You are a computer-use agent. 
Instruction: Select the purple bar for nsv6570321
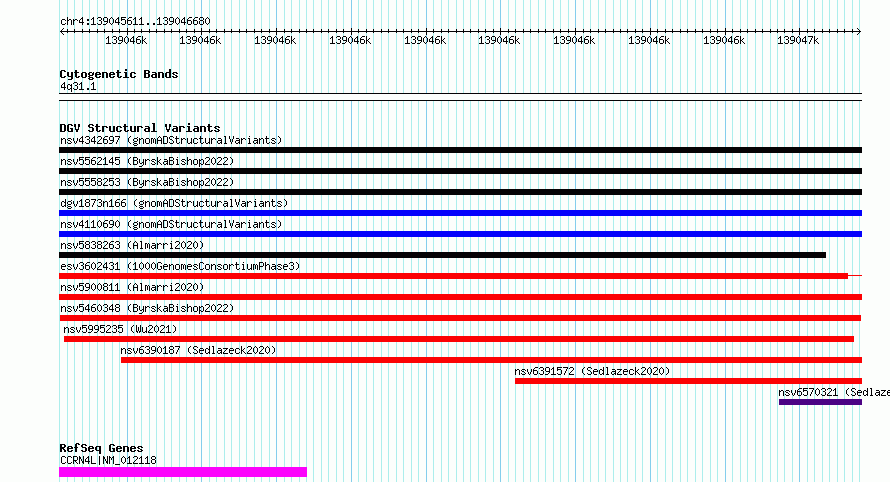pyautogui.click(x=820, y=402)
